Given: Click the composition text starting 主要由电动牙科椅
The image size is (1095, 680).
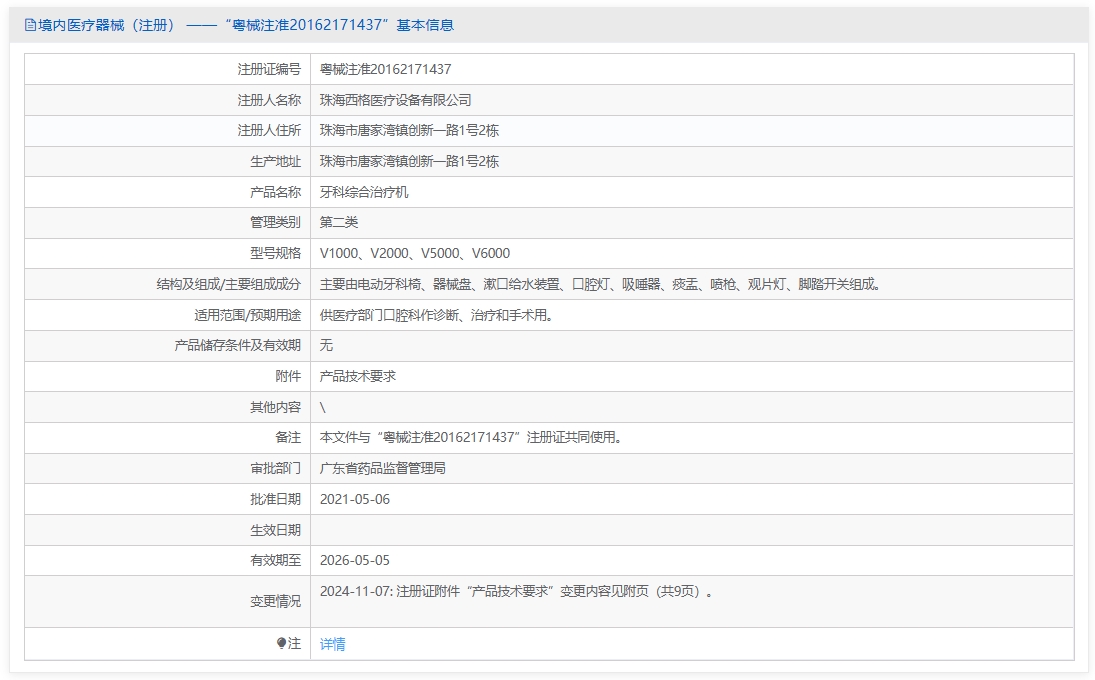Looking at the screenshot, I should 601,284.
